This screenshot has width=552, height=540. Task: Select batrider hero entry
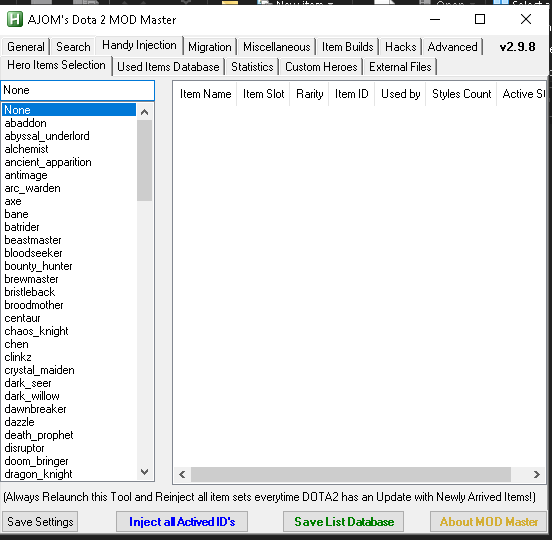pyautogui.click(x=69, y=227)
